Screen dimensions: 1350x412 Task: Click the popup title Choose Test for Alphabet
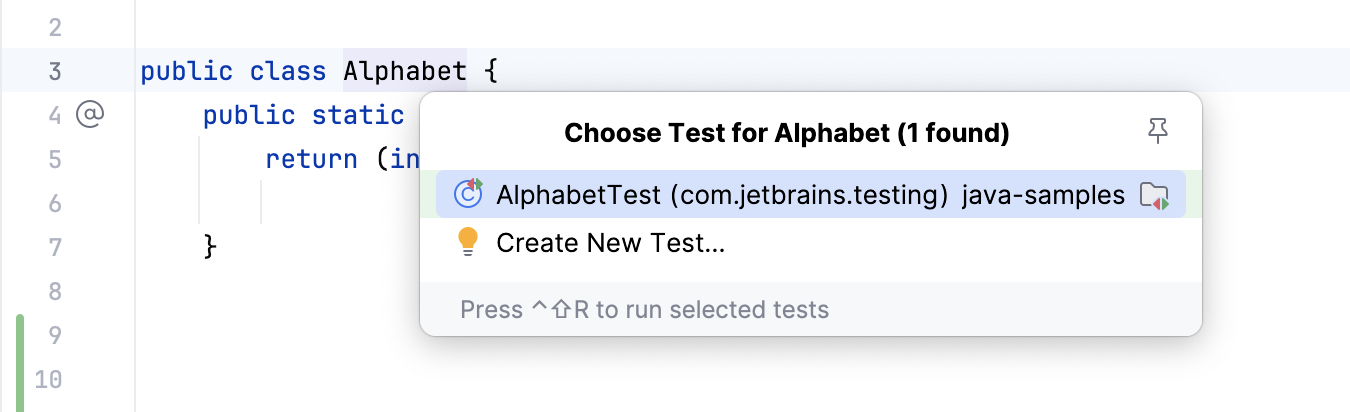[786, 133]
